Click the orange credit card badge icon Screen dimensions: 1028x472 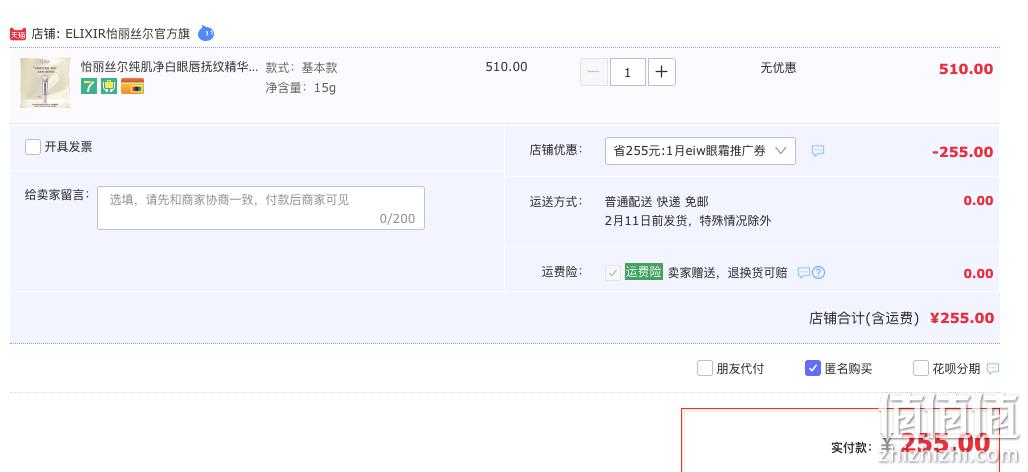click(132, 86)
